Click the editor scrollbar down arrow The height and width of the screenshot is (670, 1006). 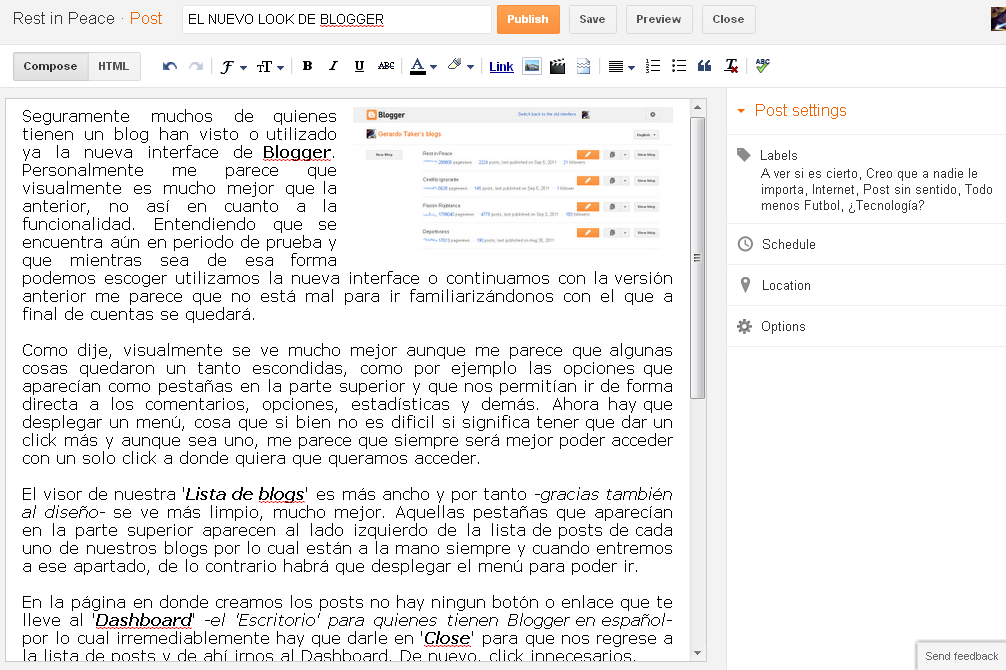(x=697, y=653)
